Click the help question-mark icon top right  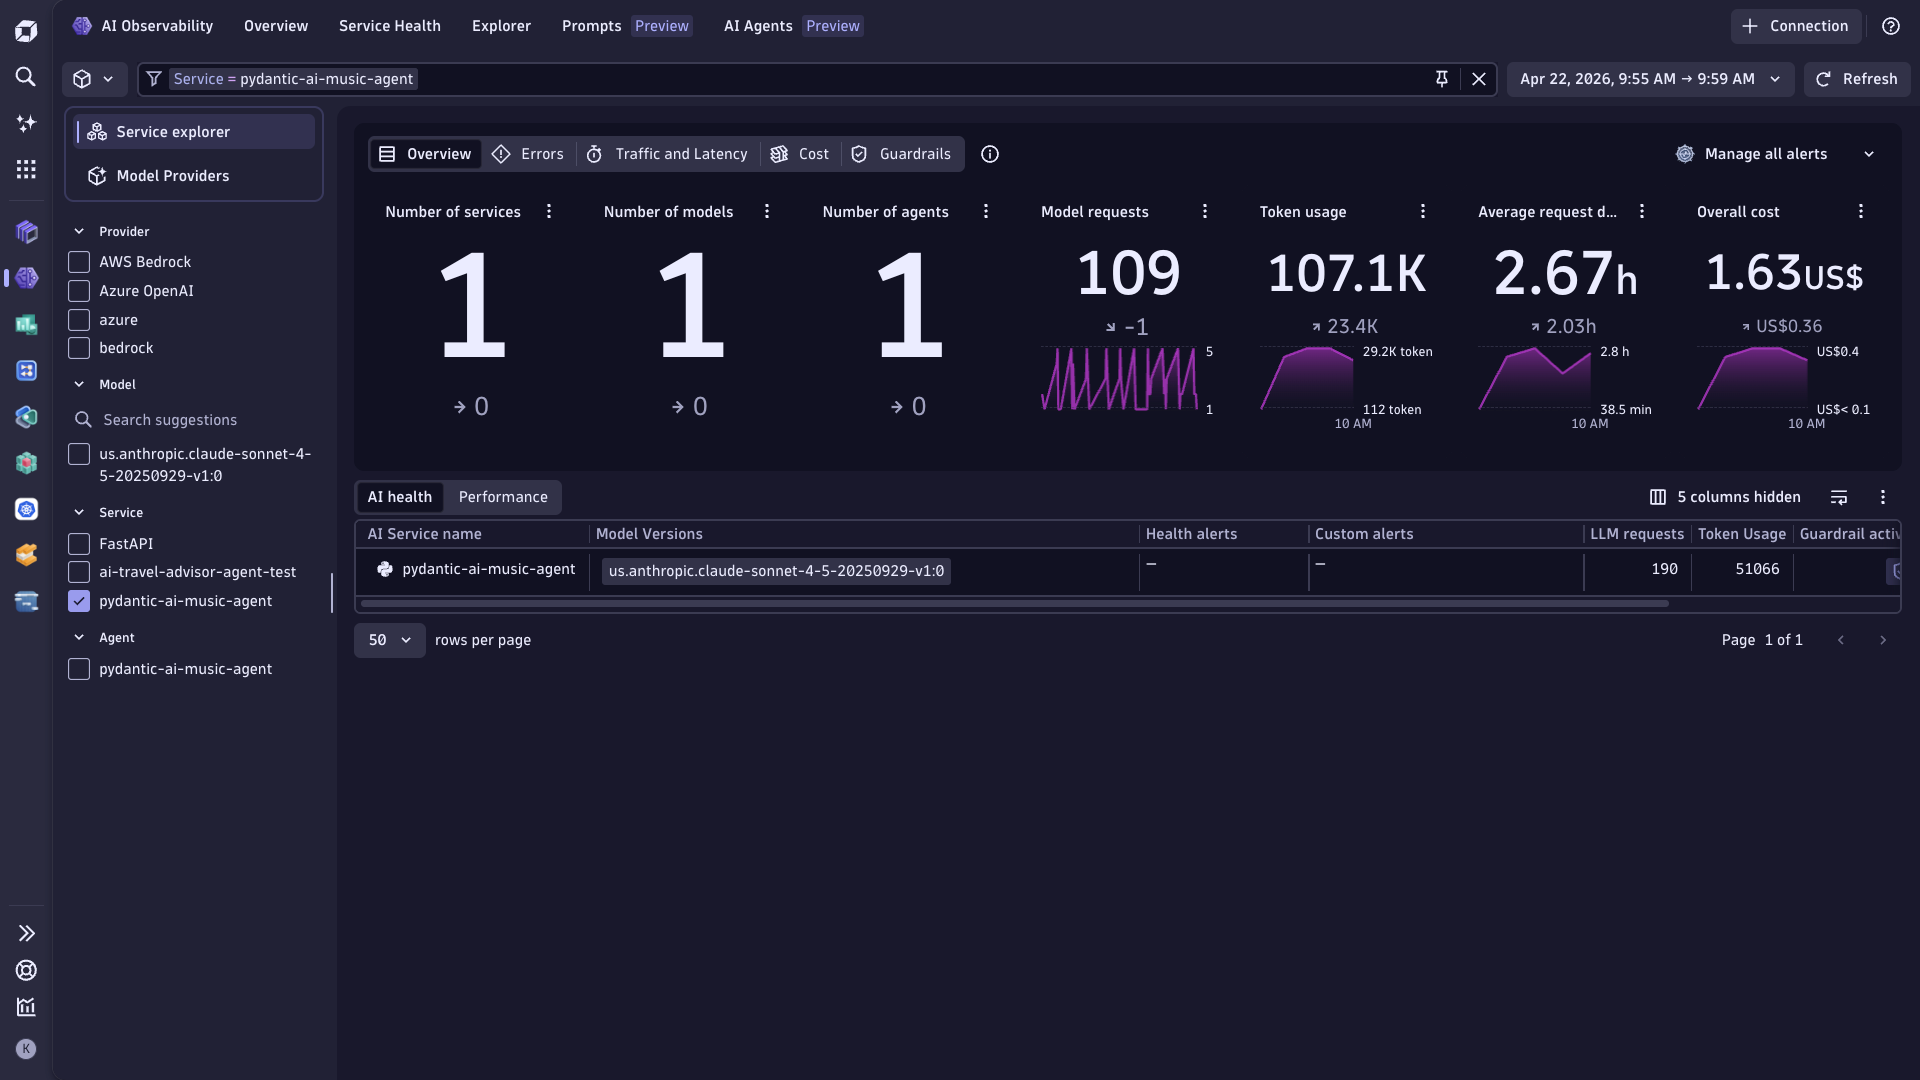(x=1891, y=26)
